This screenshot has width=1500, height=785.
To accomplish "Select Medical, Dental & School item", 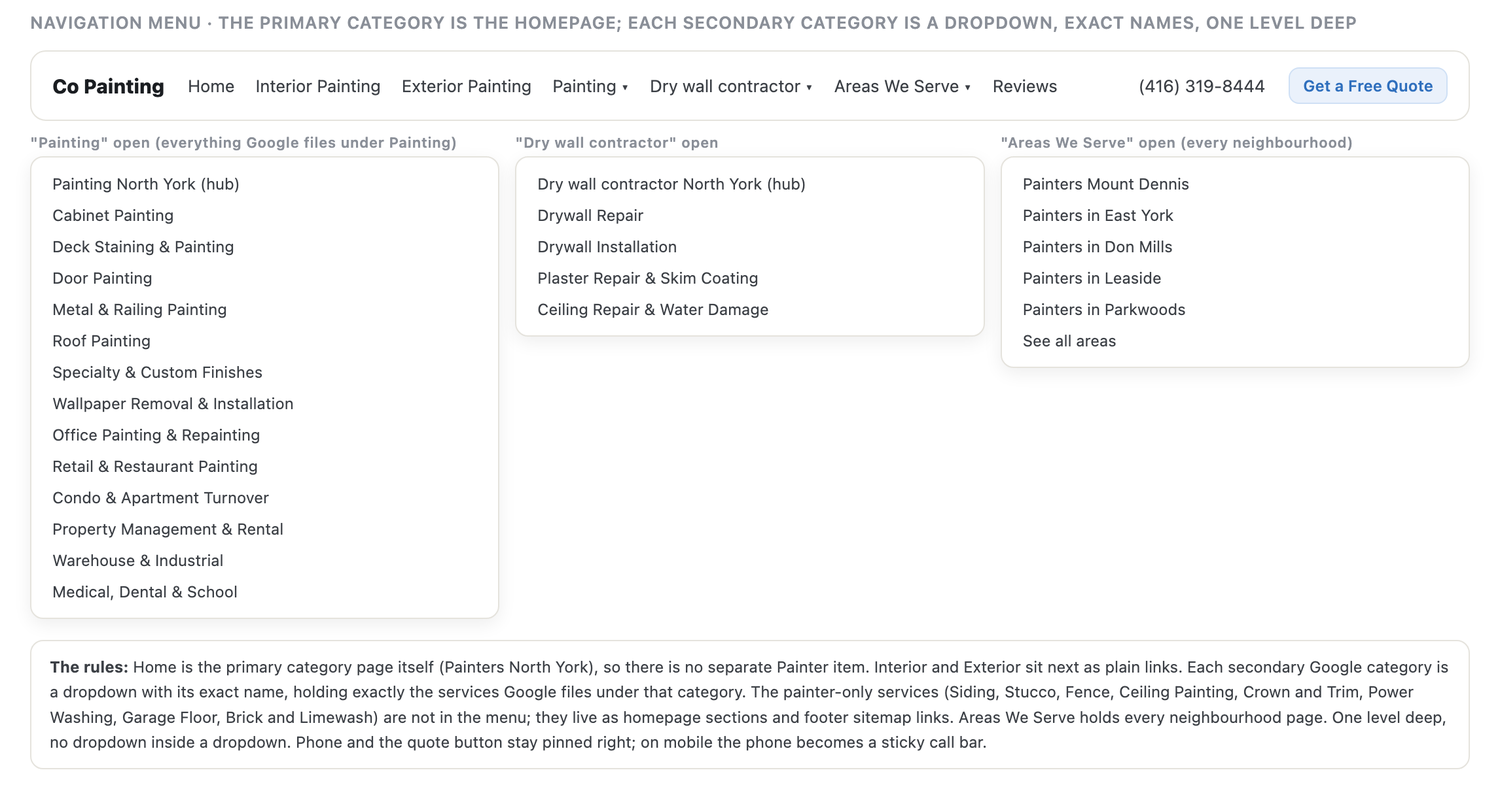I will pyautogui.click(x=145, y=592).
